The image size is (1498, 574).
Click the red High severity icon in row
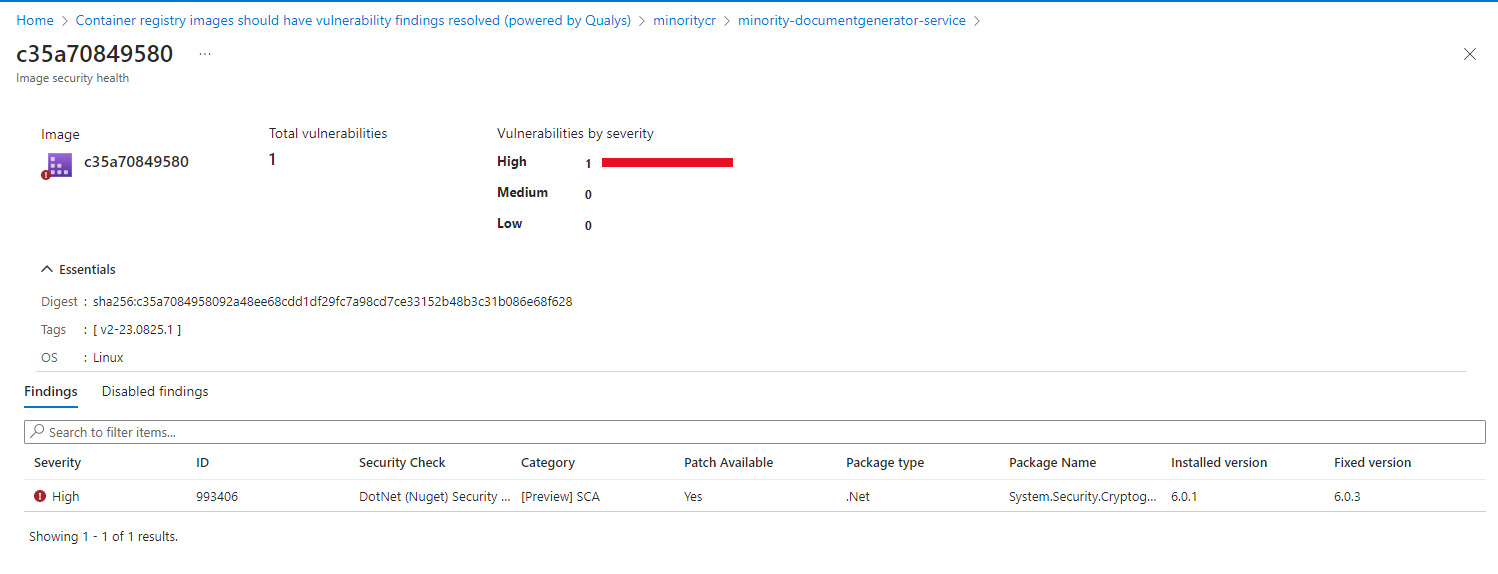pyautogui.click(x=40, y=496)
